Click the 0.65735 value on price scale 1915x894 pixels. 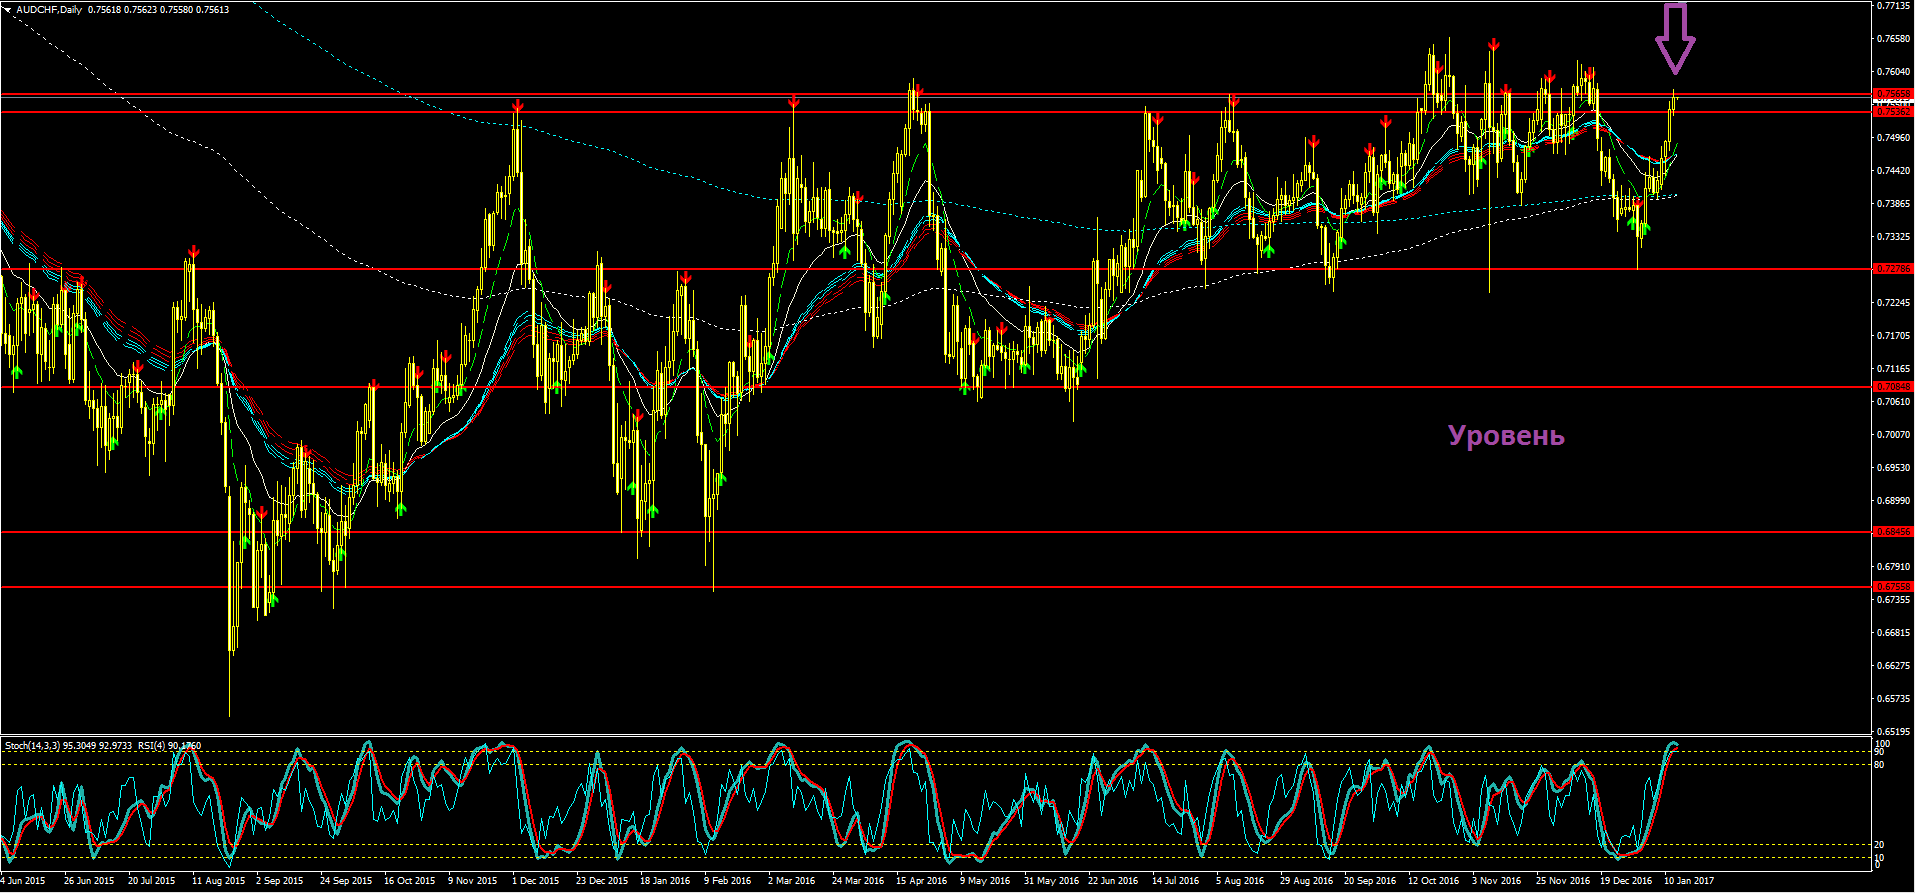point(1895,699)
